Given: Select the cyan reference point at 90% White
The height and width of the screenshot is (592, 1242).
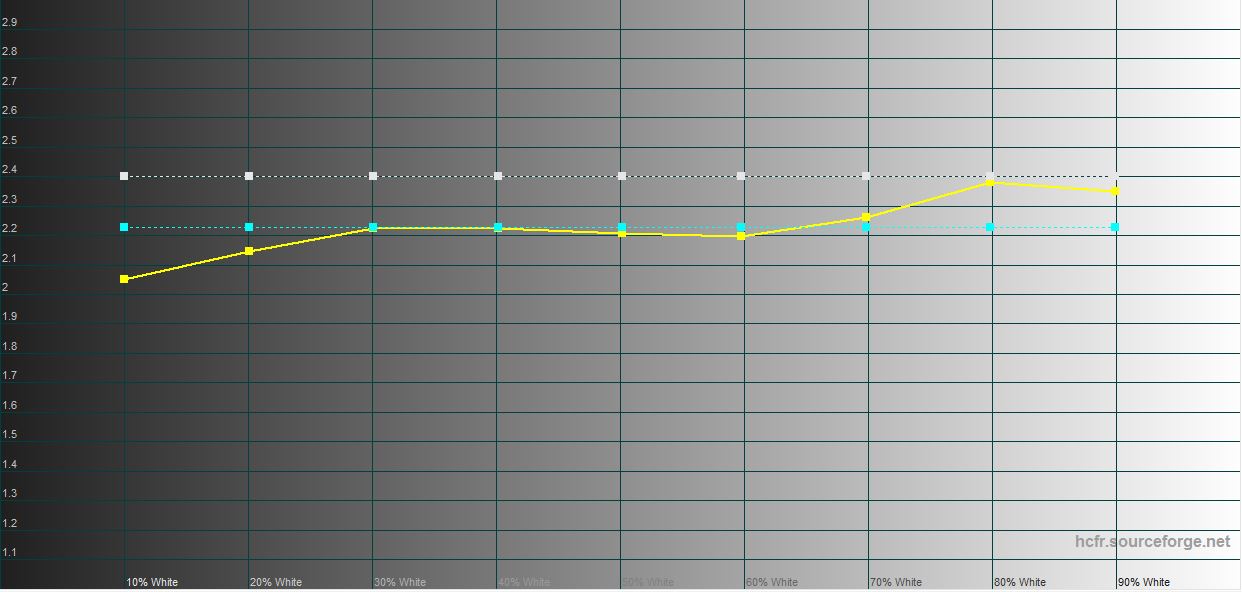Looking at the screenshot, I should [x=1115, y=227].
